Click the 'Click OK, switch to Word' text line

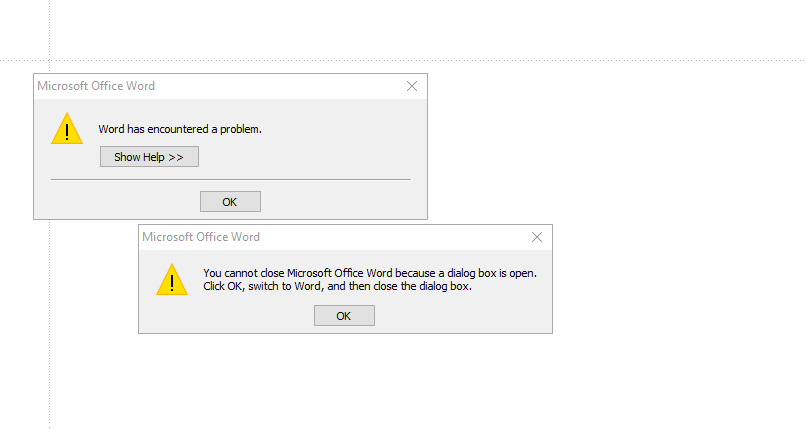tap(336, 286)
